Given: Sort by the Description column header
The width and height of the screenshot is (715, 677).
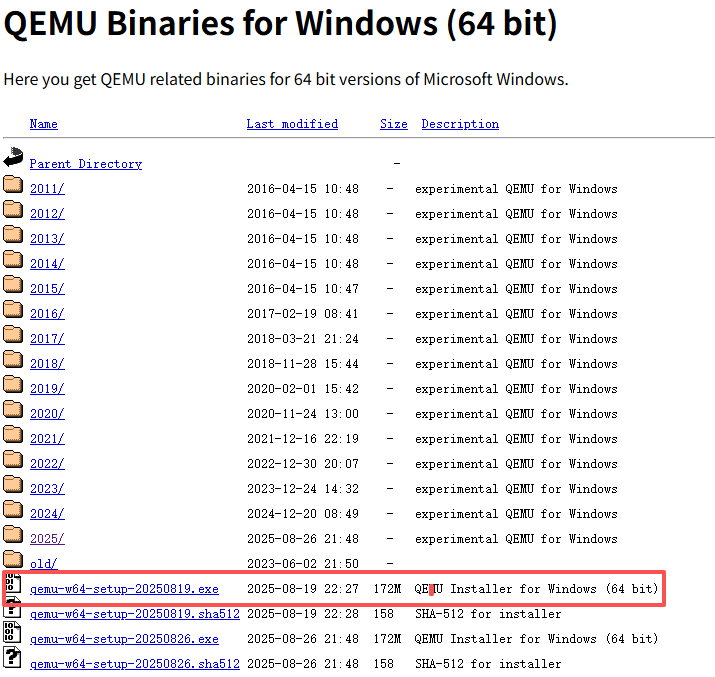Looking at the screenshot, I should tap(460, 124).
